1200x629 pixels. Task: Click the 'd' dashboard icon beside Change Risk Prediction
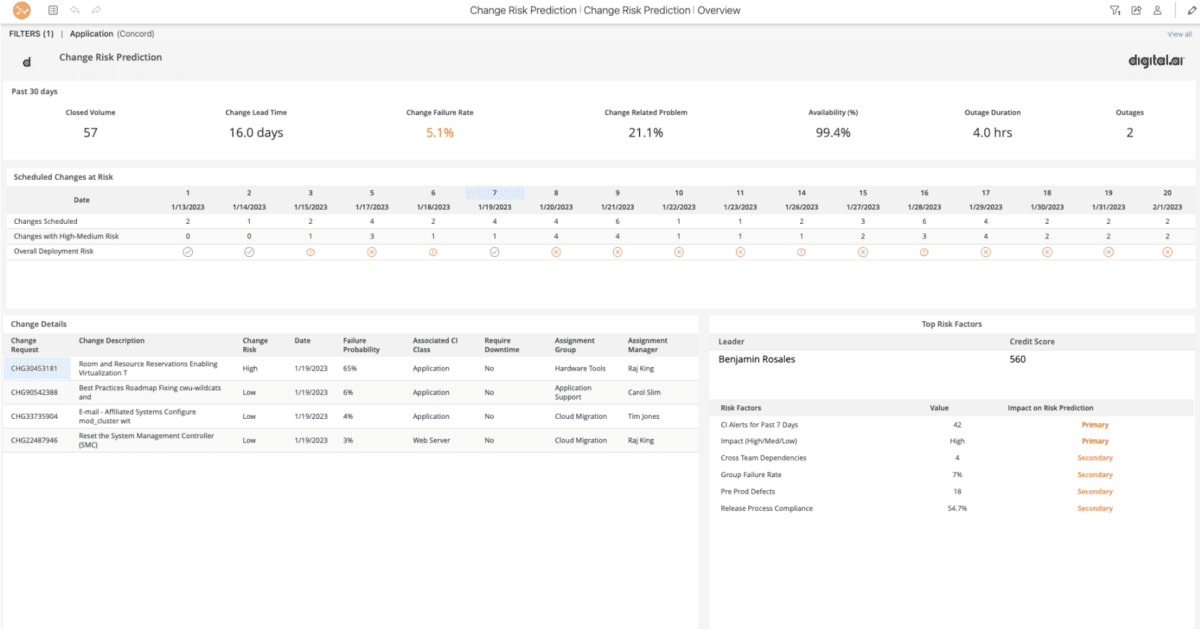click(x=25, y=60)
